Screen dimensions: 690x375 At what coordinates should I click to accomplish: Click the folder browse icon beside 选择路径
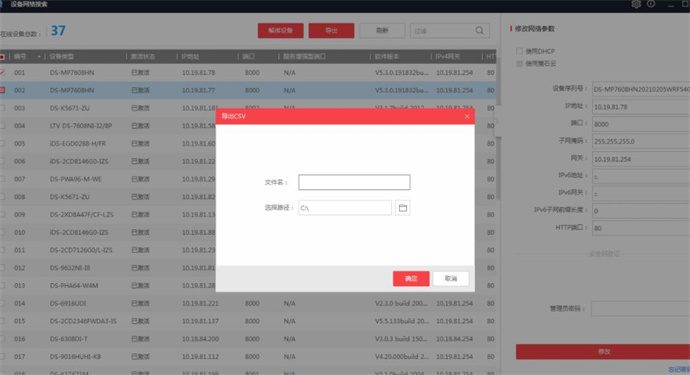pos(403,208)
